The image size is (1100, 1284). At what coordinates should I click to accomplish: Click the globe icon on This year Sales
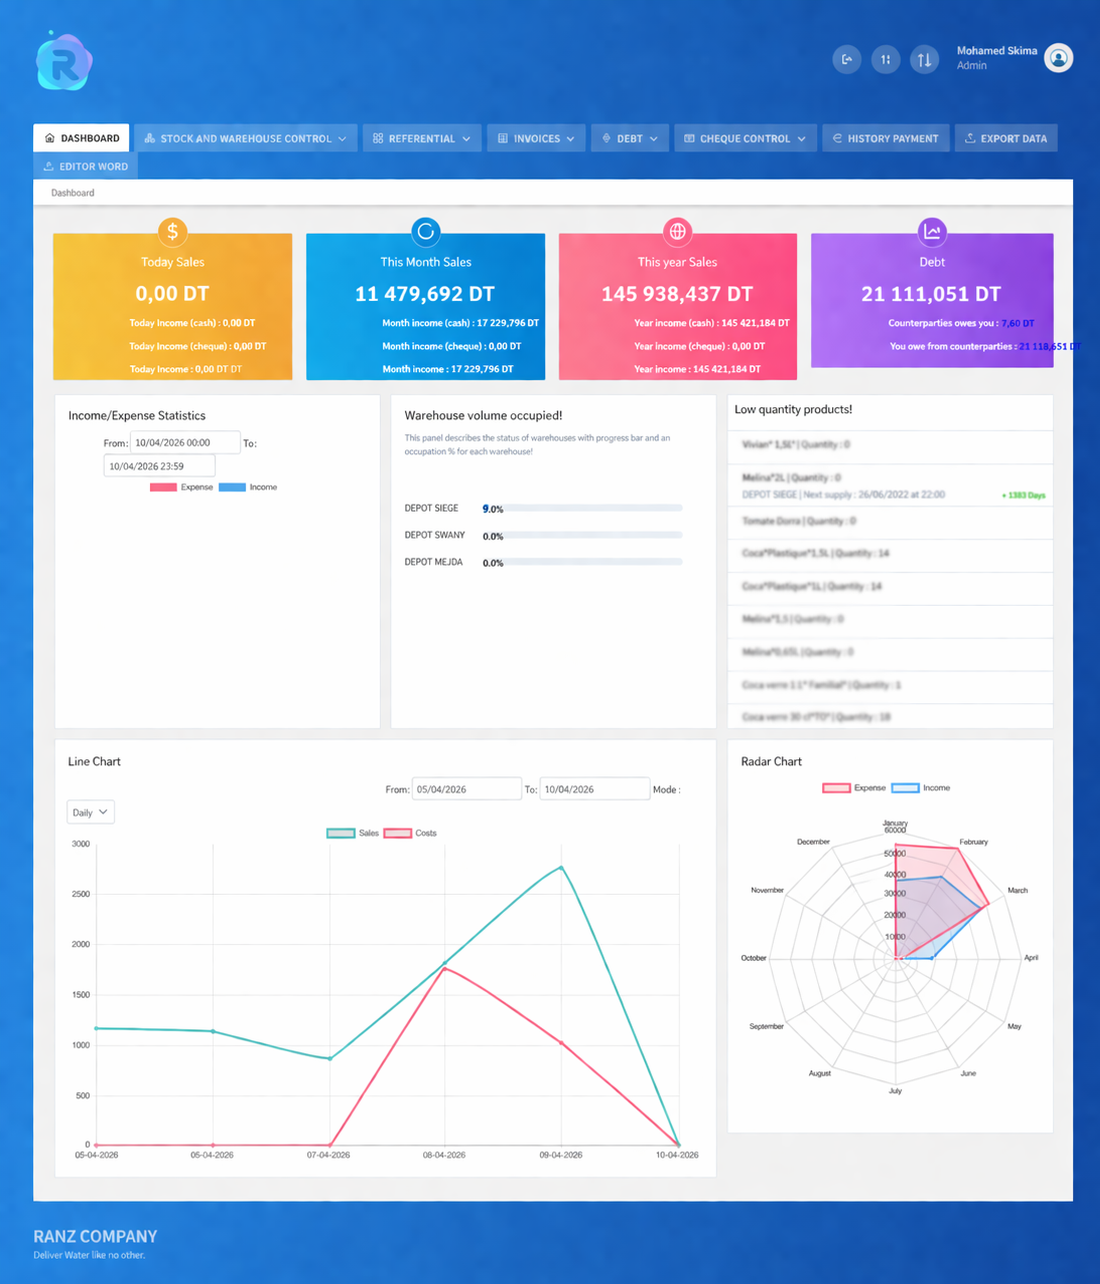pos(677,232)
